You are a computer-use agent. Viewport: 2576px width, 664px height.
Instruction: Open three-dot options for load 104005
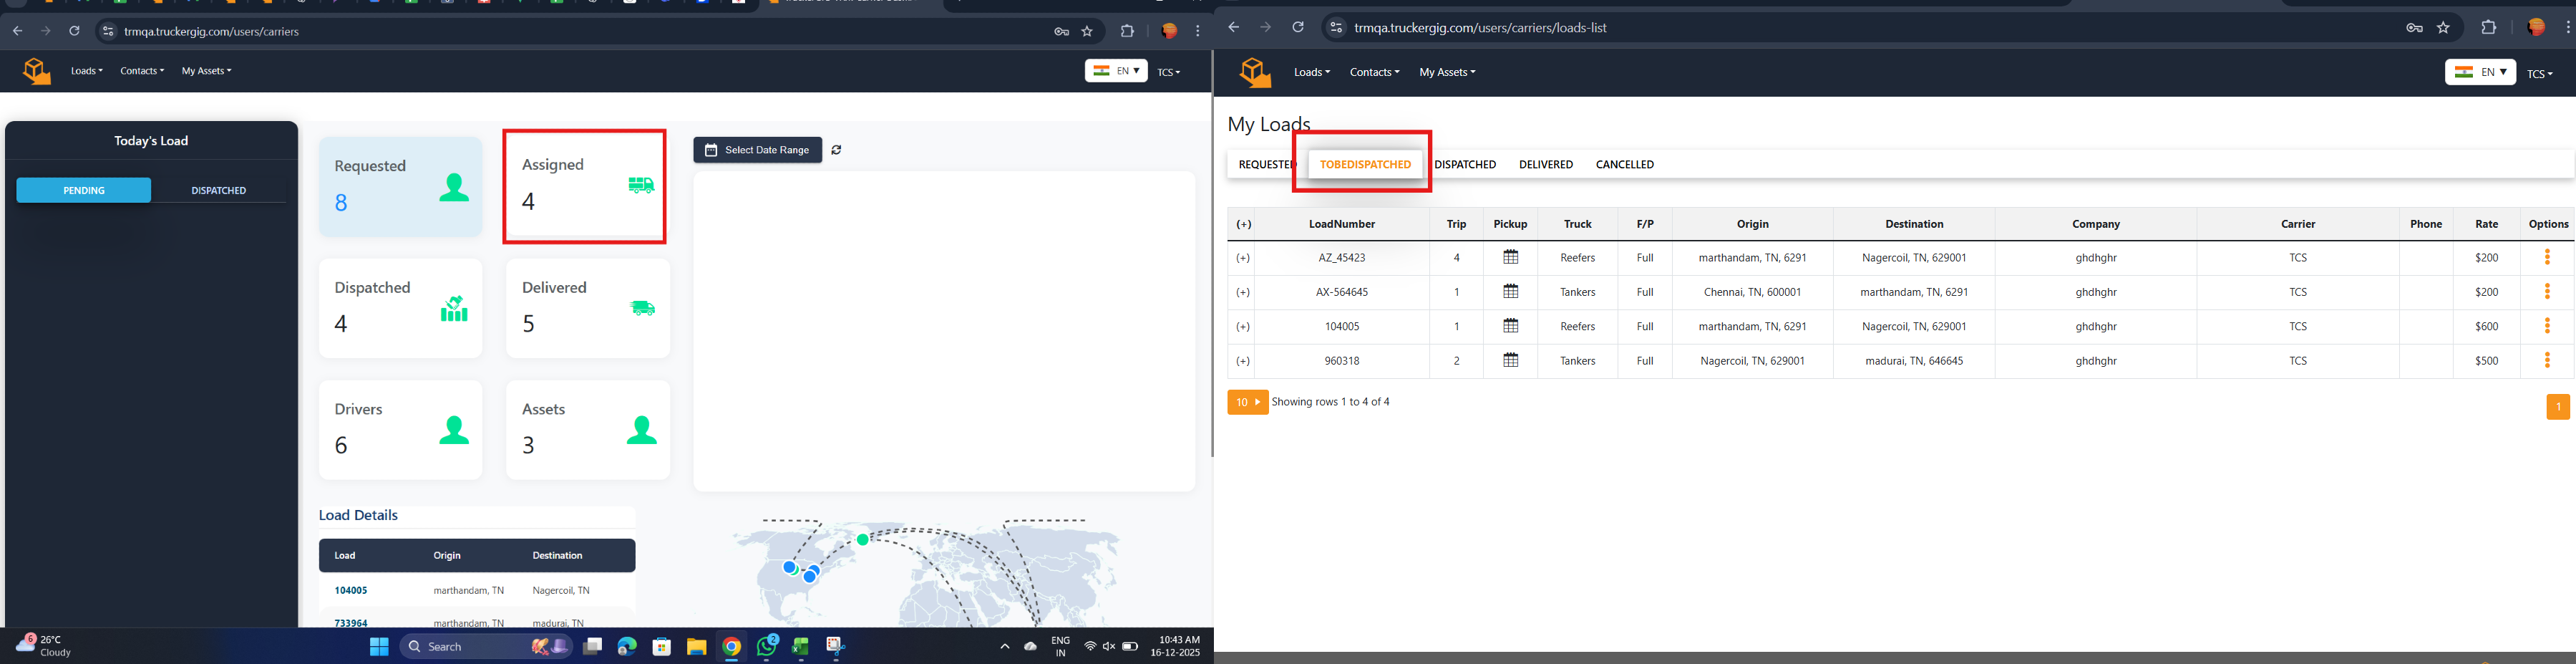click(2547, 326)
